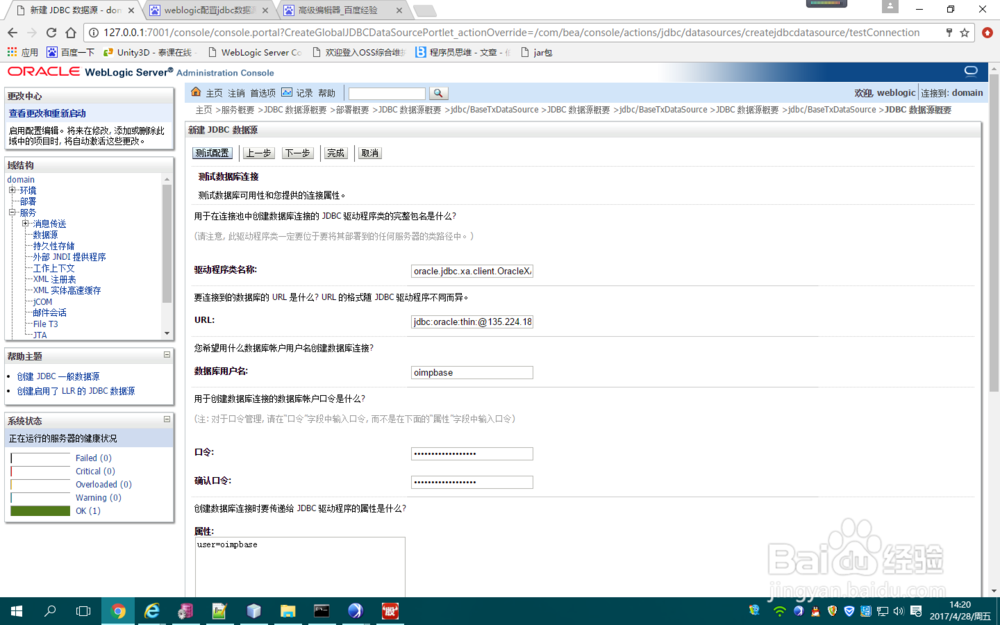
Task: Click the Failed (0) status link
Action: pos(93,458)
